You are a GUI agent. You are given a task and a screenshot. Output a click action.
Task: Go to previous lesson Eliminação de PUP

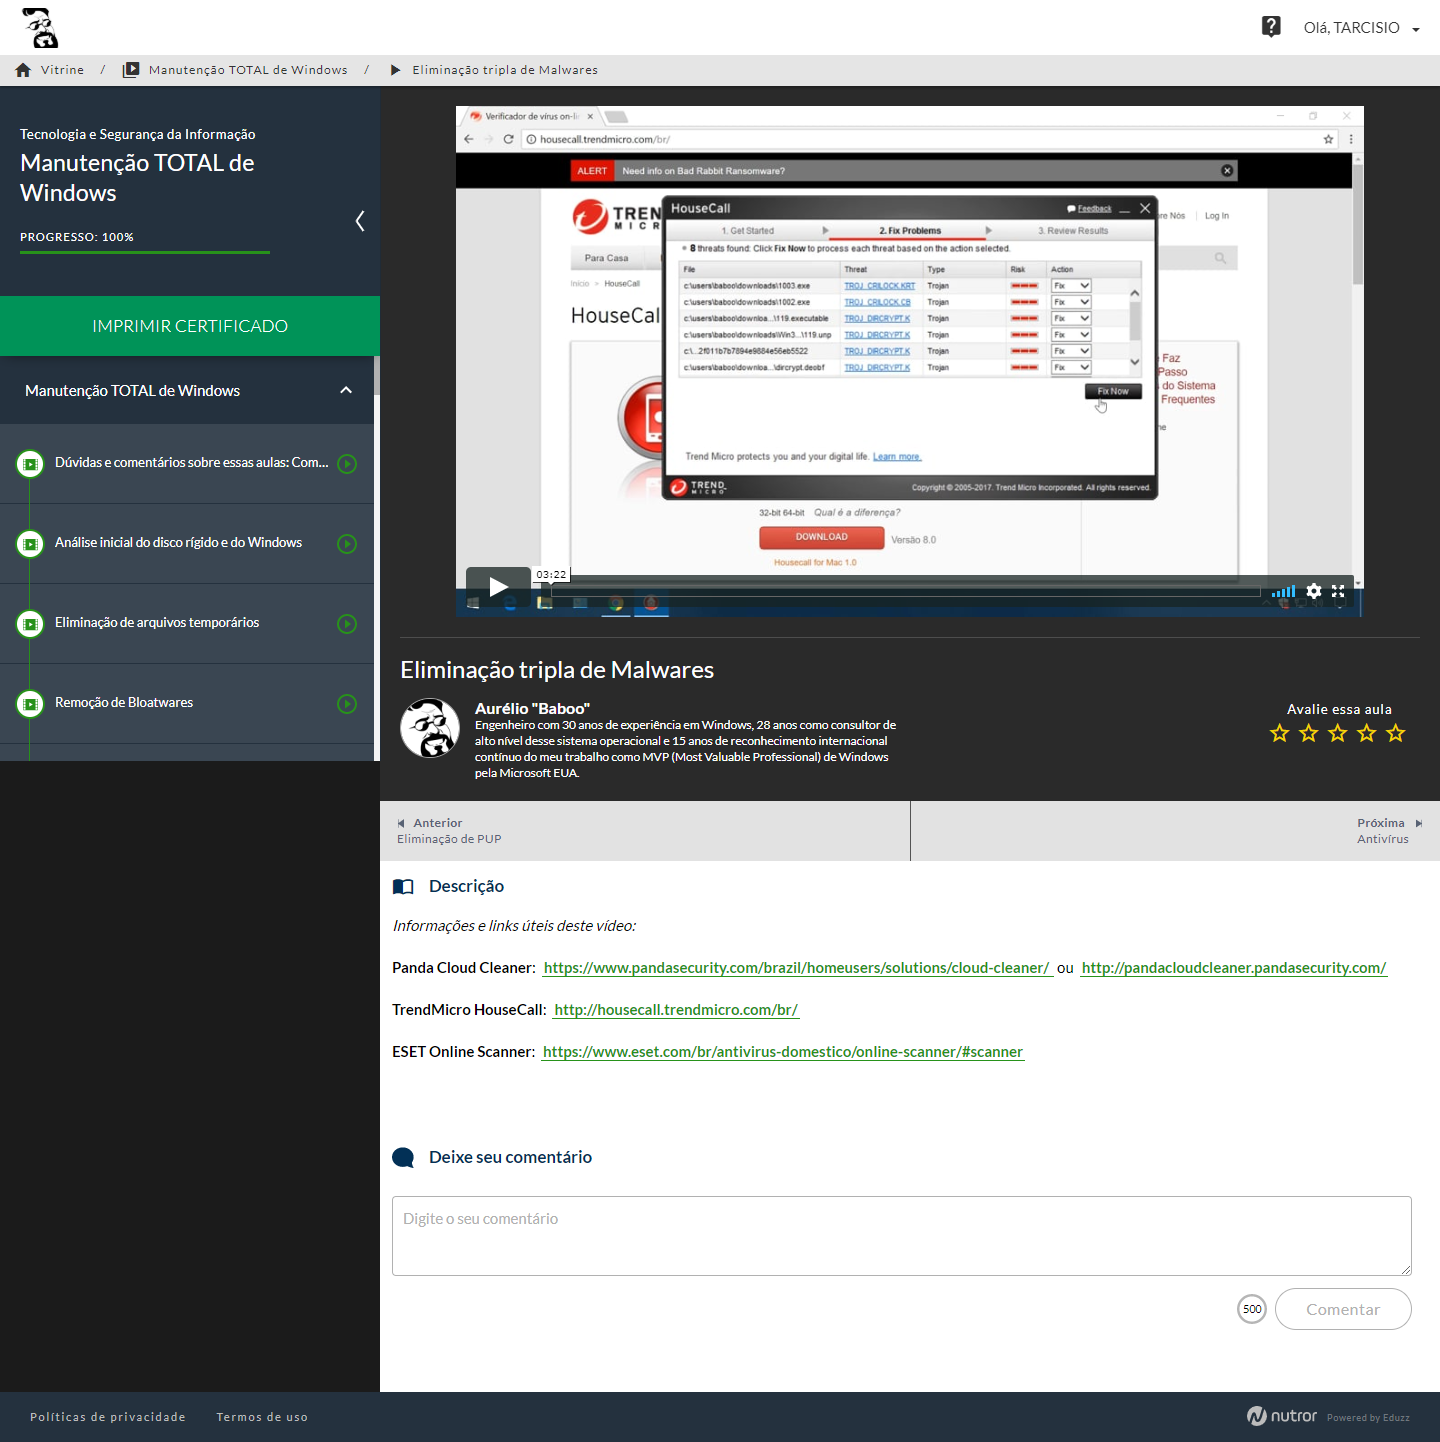pyautogui.click(x=449, y=831)
